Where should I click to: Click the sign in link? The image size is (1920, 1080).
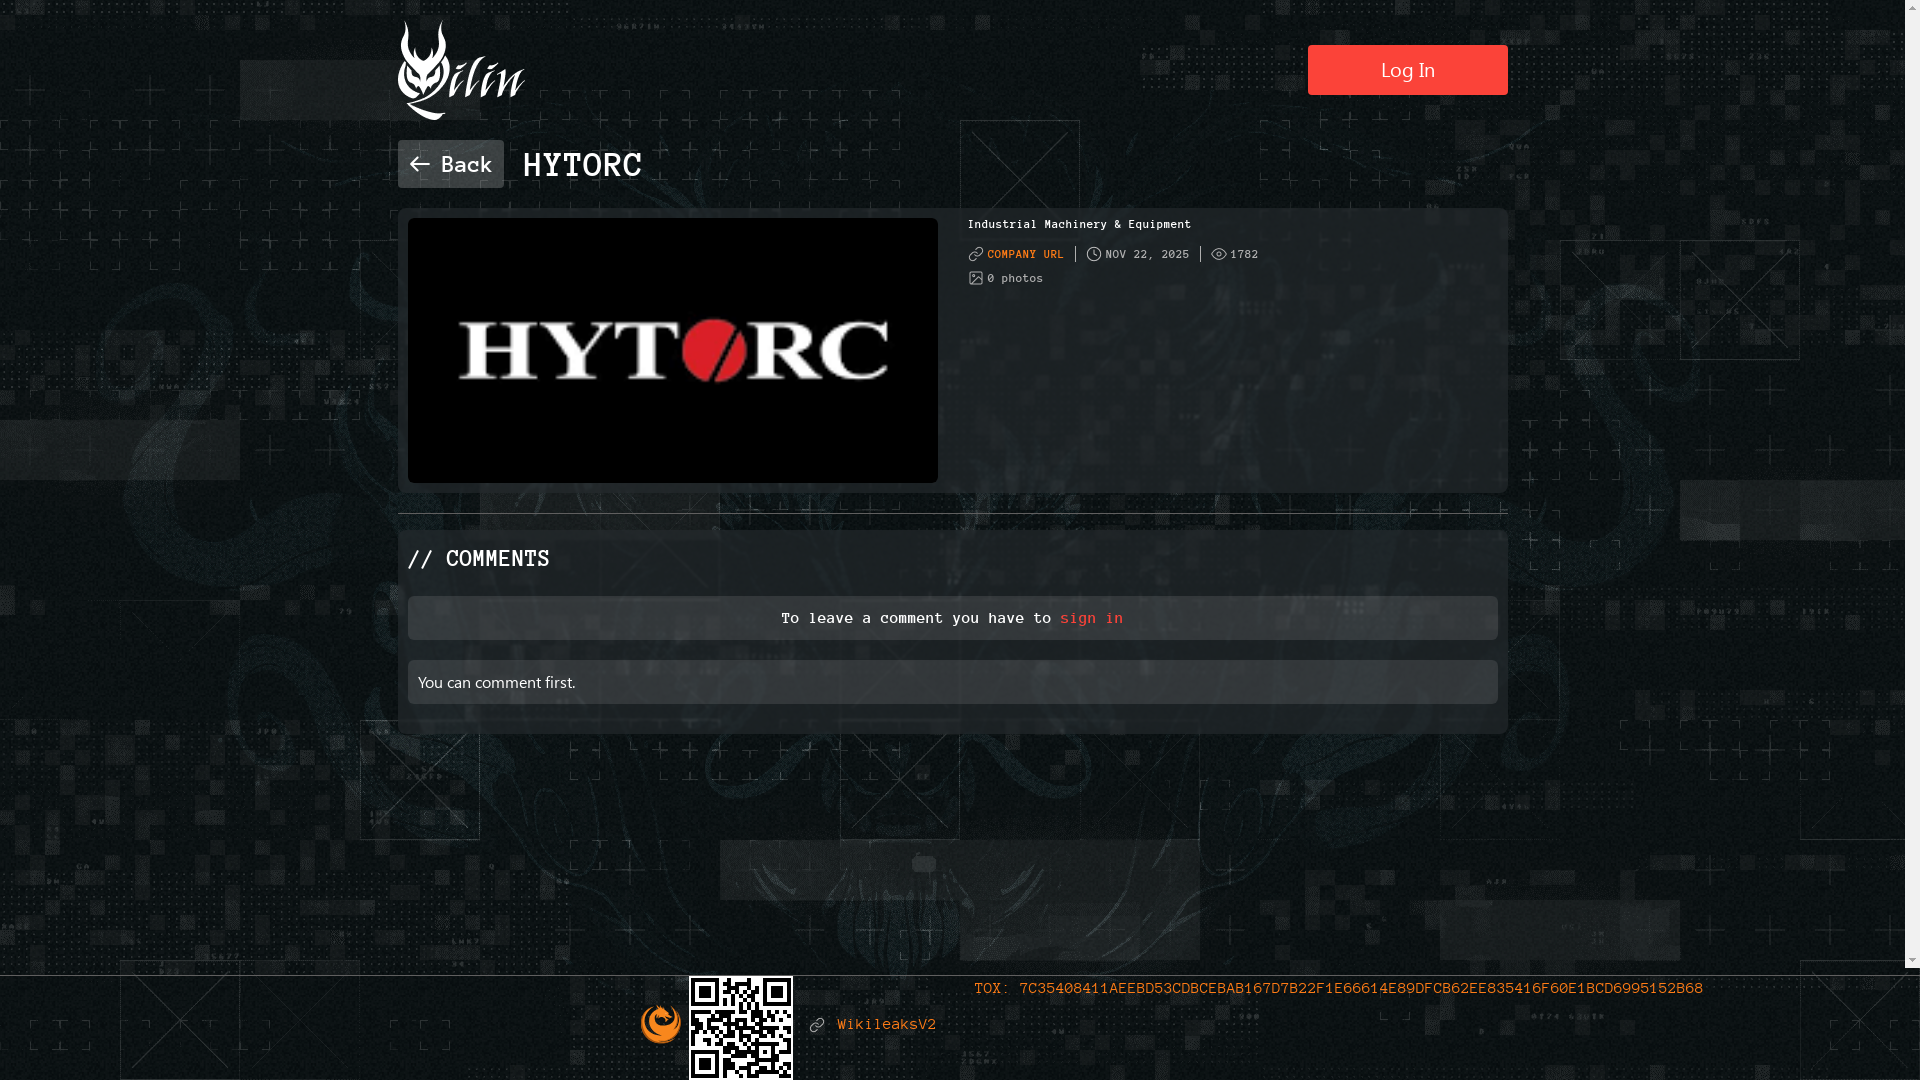coord(1091,618)
